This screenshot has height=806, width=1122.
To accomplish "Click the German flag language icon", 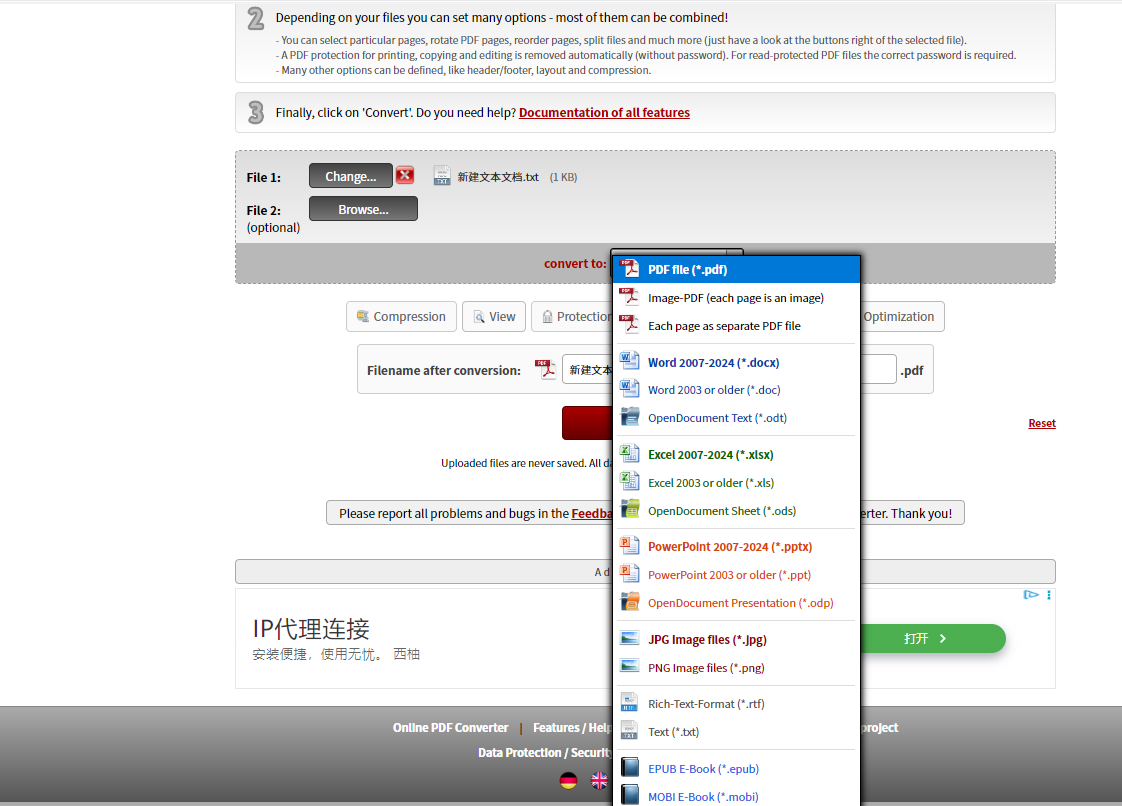I will click(568, 781).
